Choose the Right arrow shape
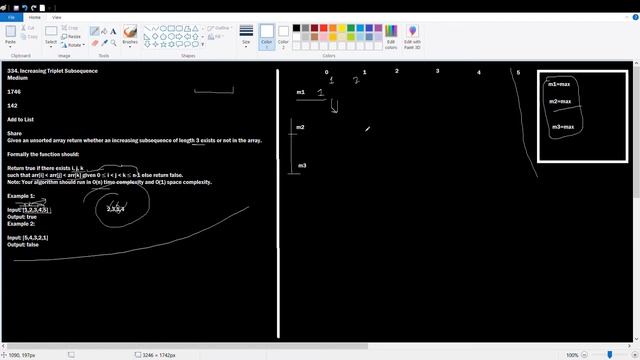Screen dimensions: 640x360 click(179, 36)
